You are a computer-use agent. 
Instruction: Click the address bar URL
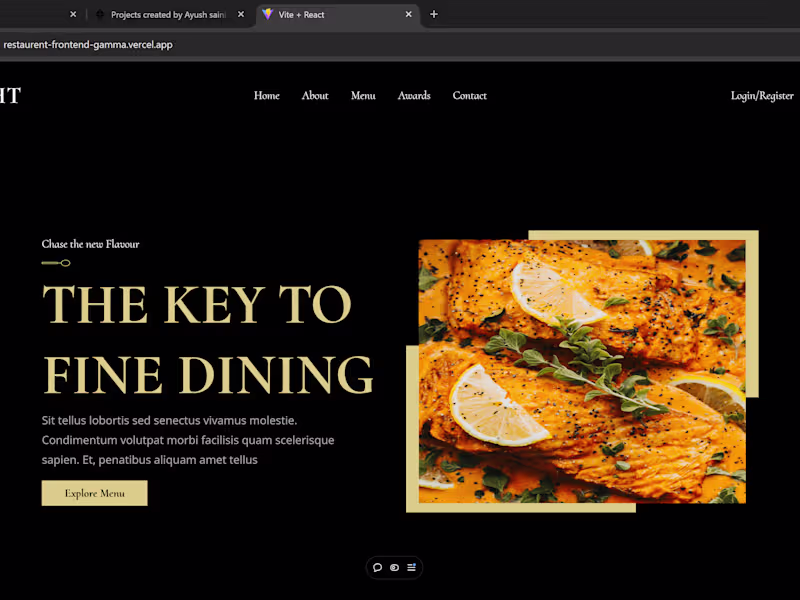(x=88, y=45)
